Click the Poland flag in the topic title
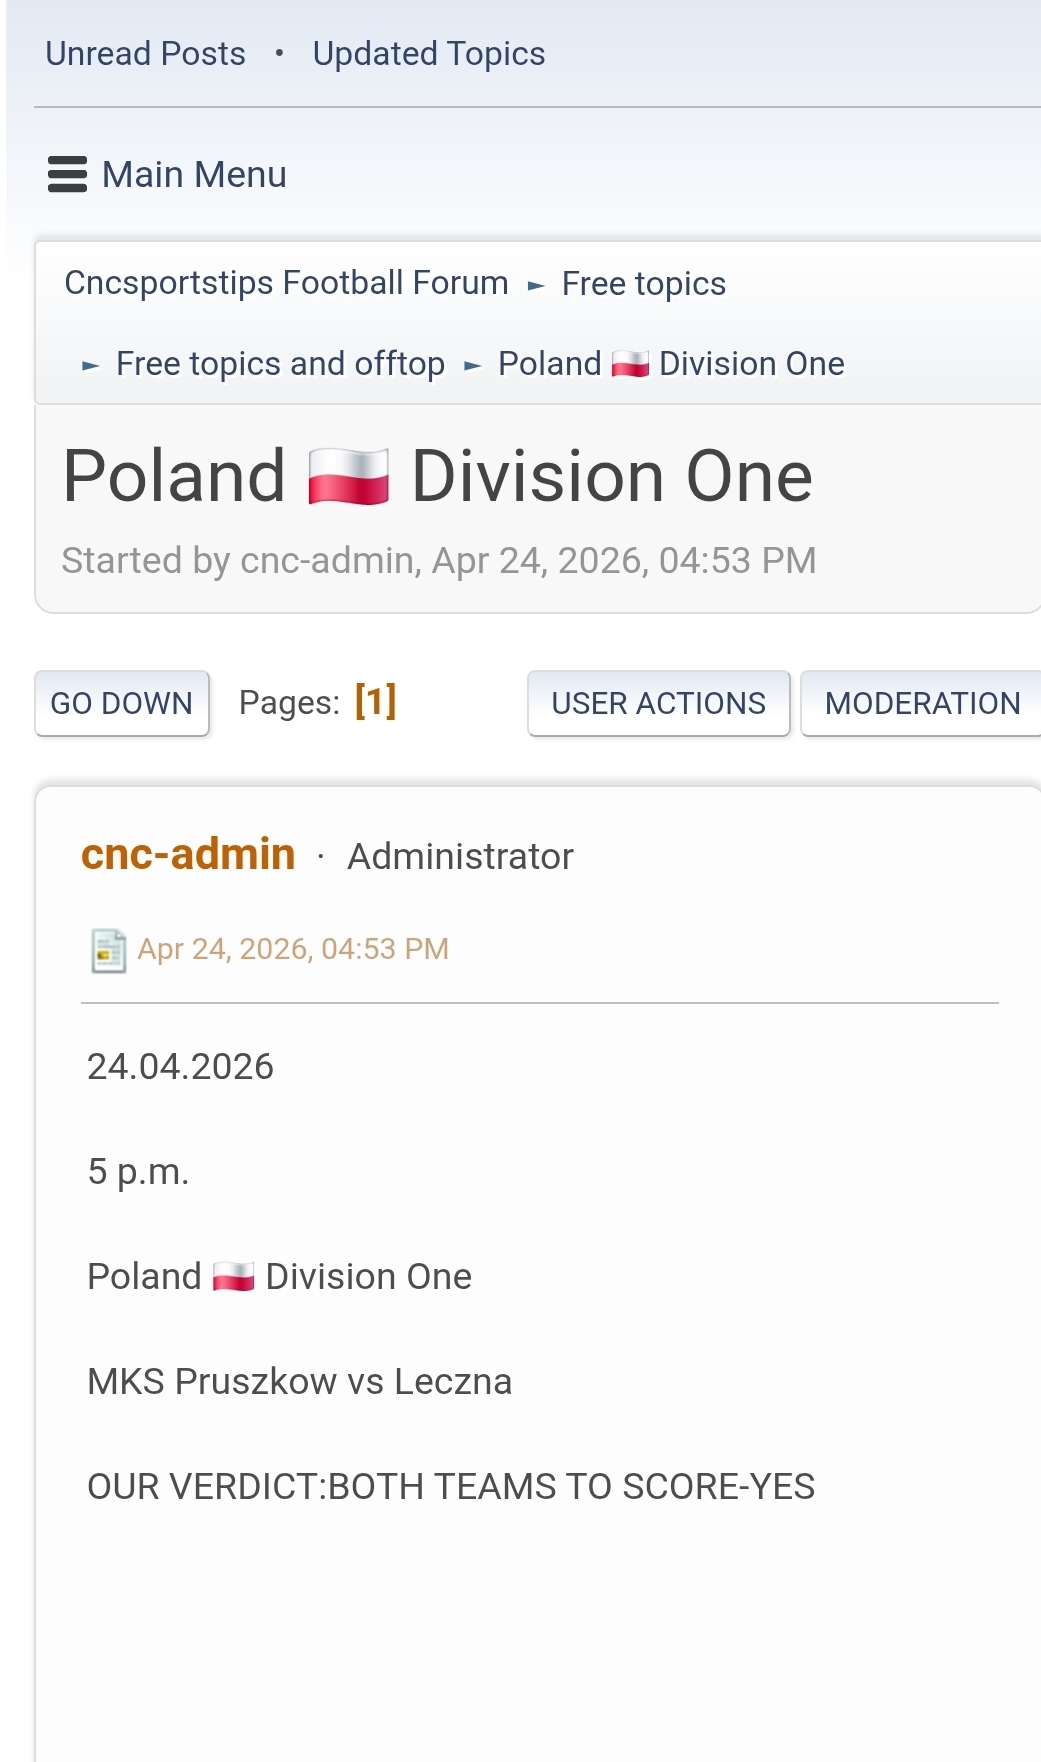Viewport: 1041px width, 1762px height. coord(348,477)
